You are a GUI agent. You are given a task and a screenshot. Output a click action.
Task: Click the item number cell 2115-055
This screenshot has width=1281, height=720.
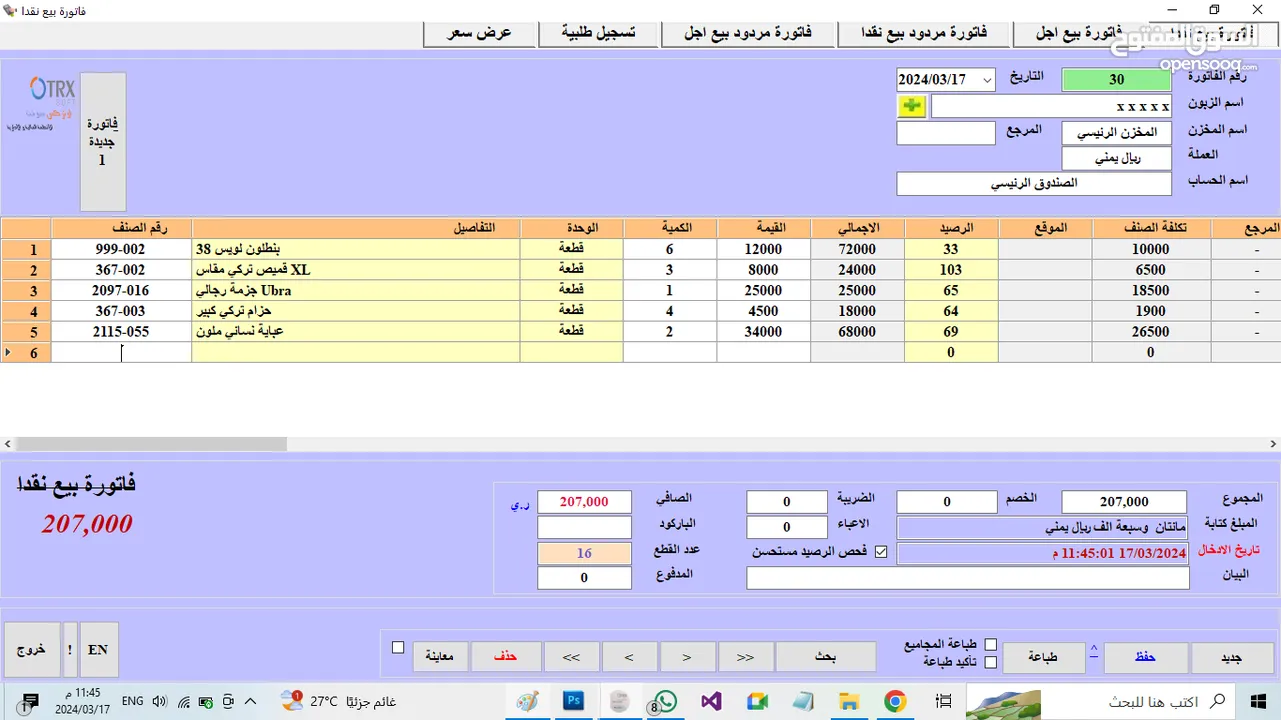pos(121,331)
